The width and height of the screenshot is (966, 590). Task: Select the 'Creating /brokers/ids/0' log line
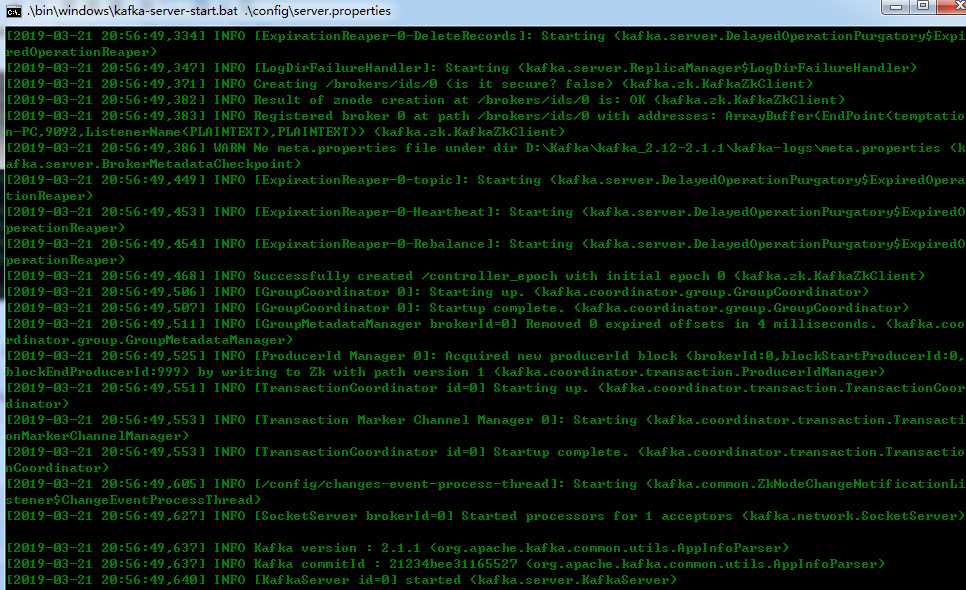(x=410, y=84)
